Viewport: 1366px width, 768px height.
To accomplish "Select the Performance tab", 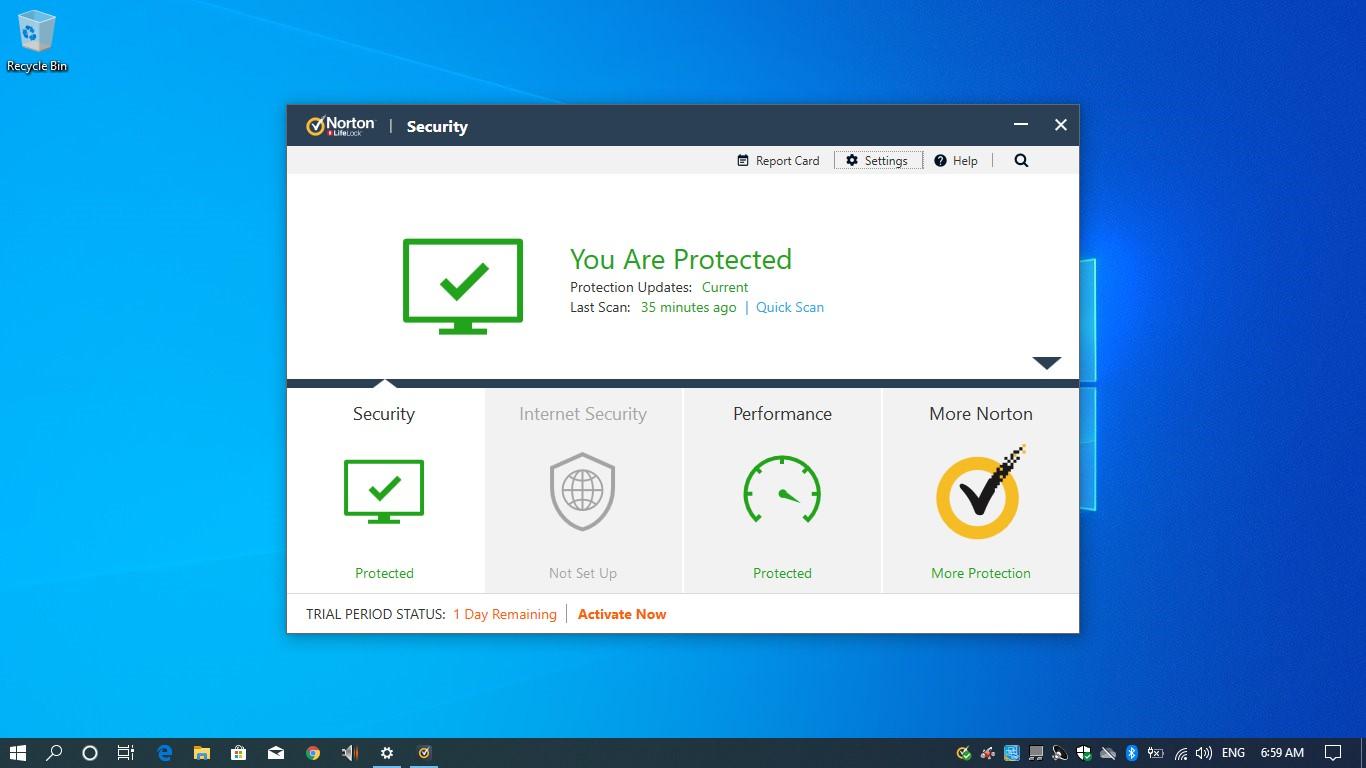I will click(x=782, y=491).
